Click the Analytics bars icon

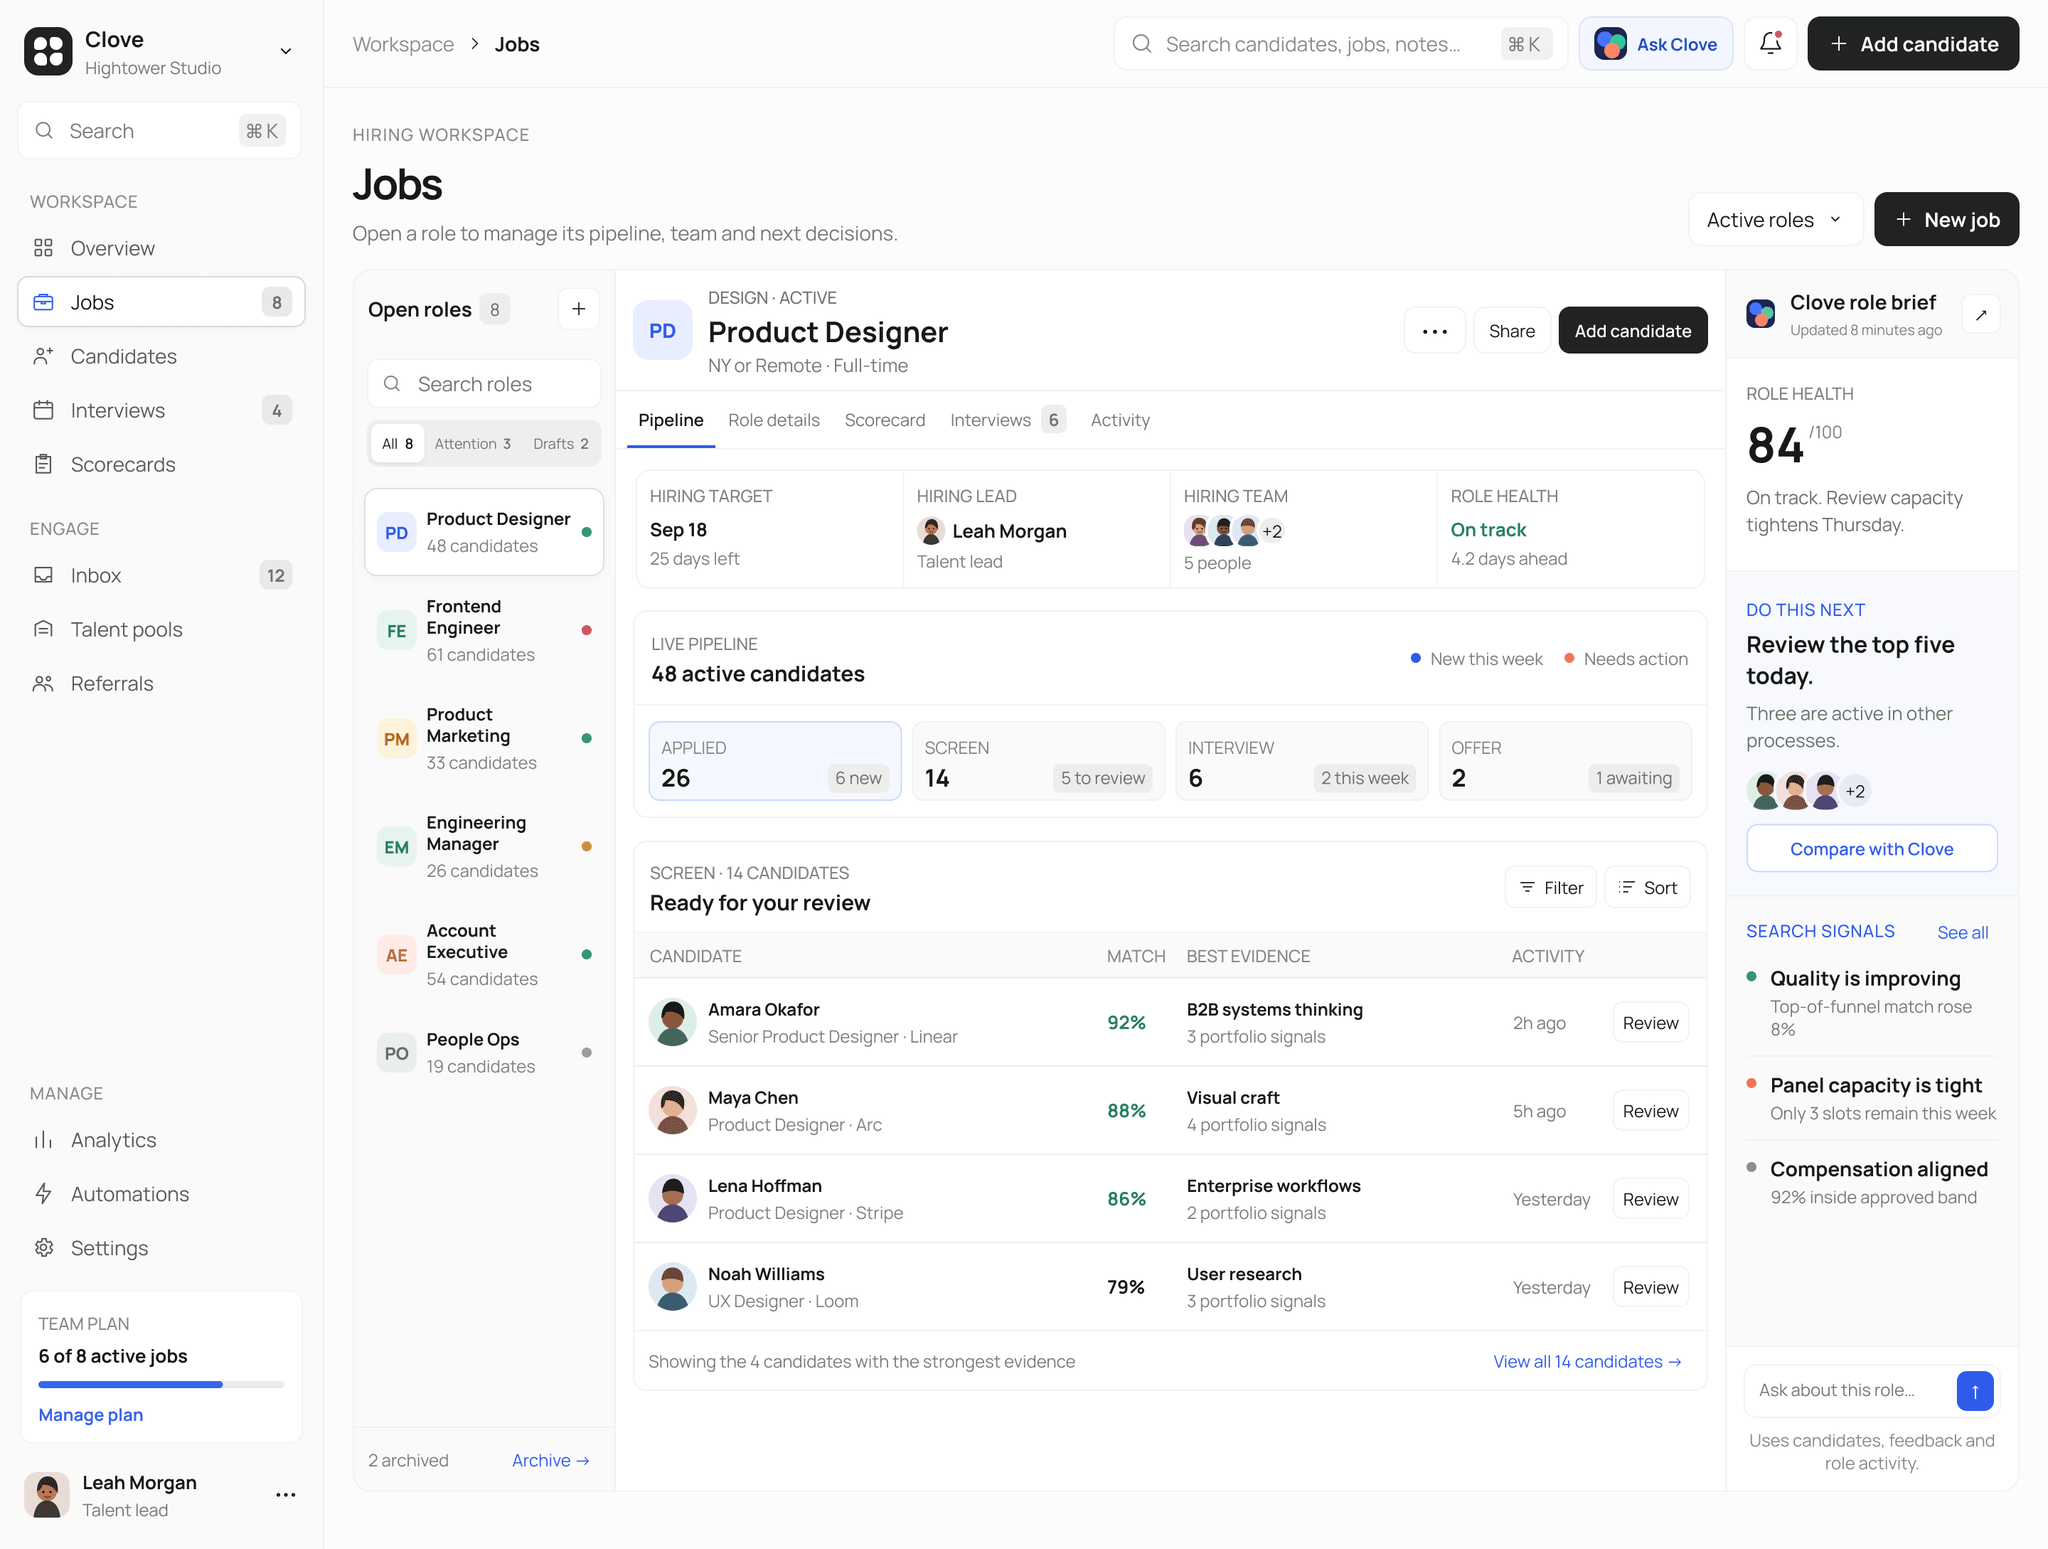click(43, 1140)
